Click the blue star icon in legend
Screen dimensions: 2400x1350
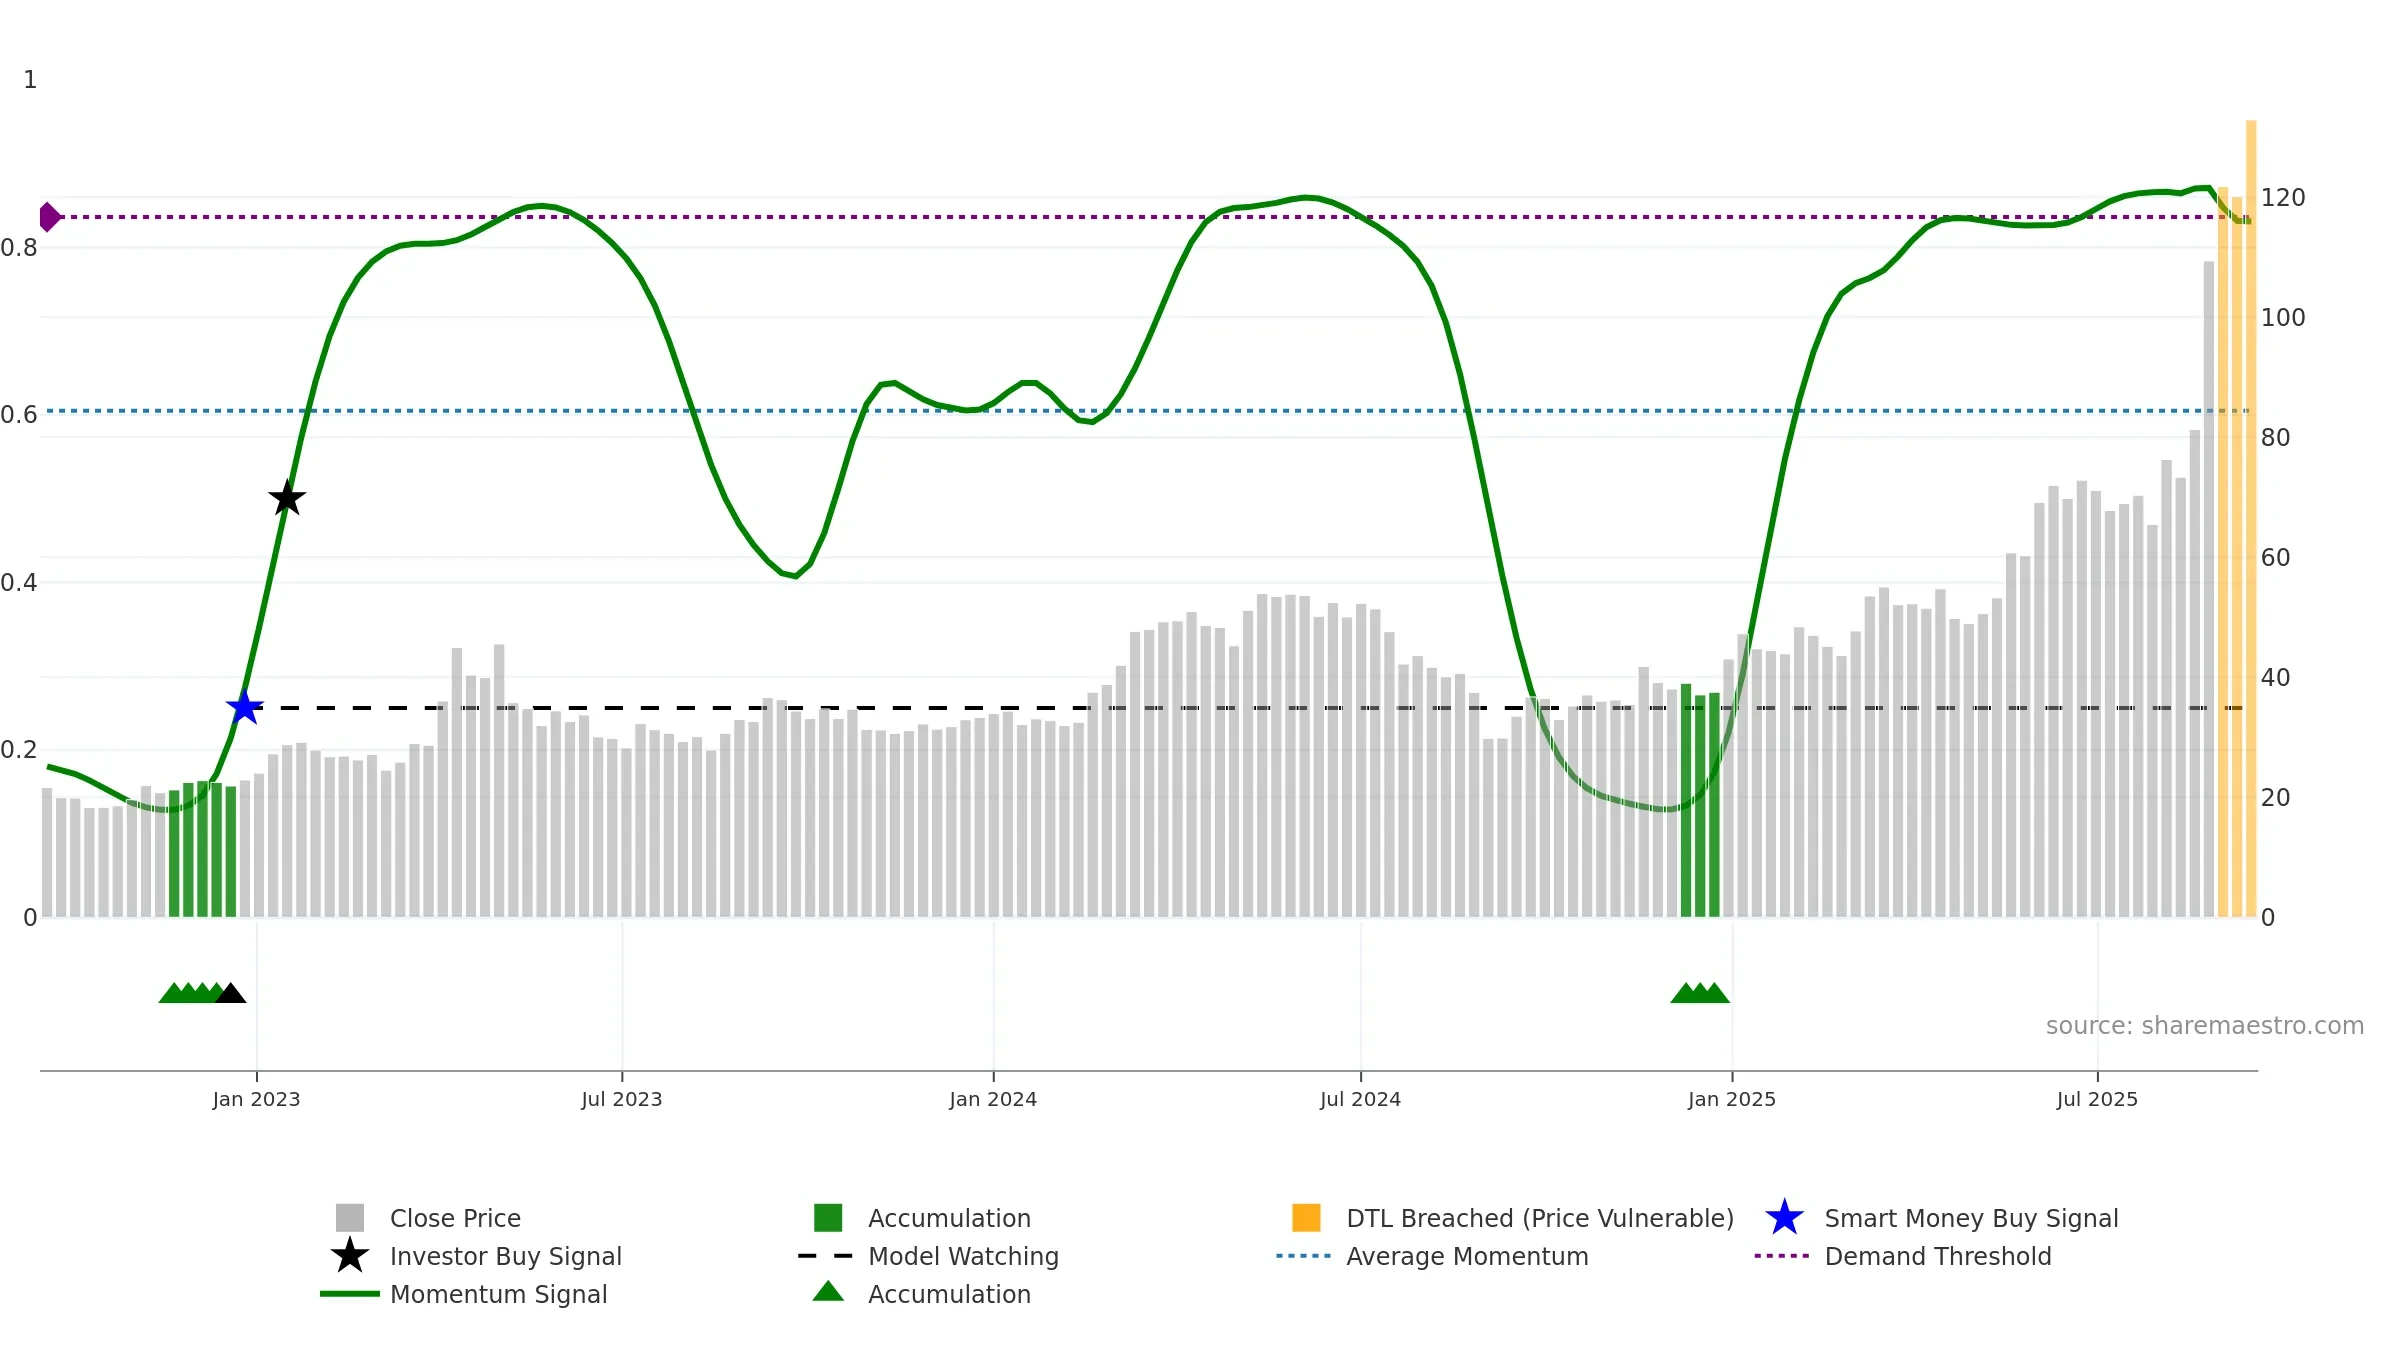(x=1784, y=1218)
